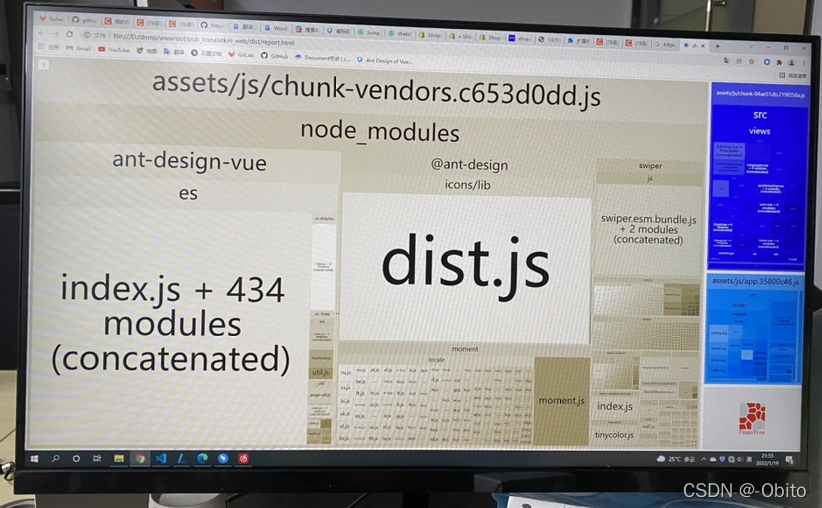Reload the report.html page
The image size is (822, 508).
69,34
